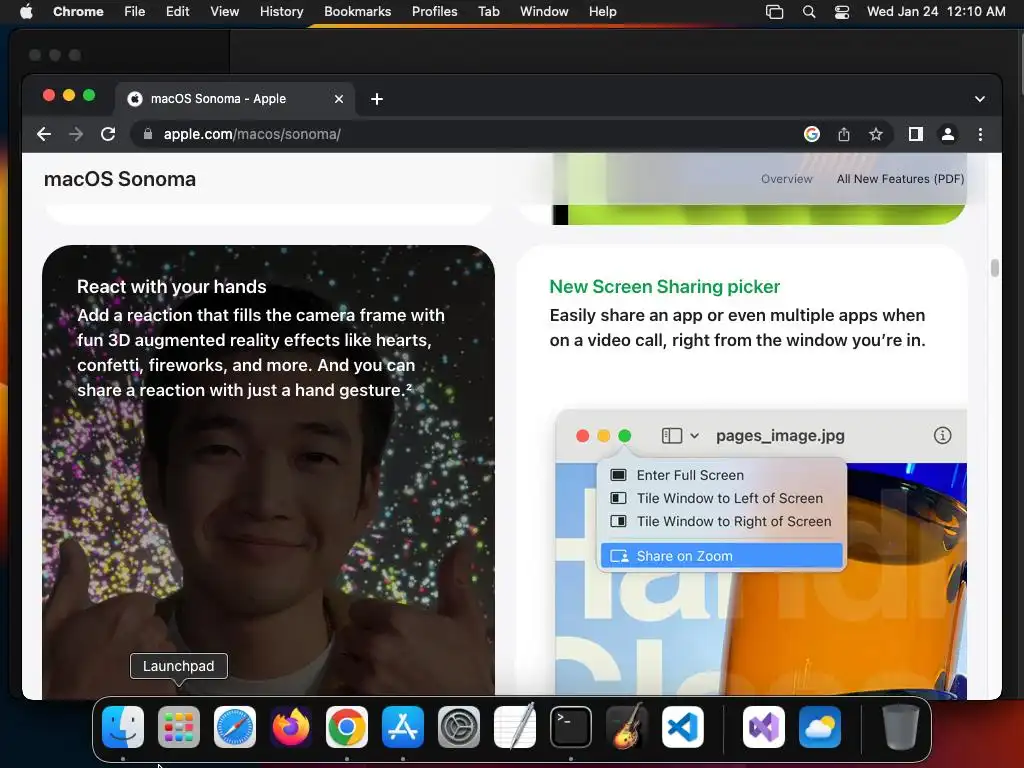Open the cloud app dock icon
The image size is (1024, 768).
coord(820,727)
